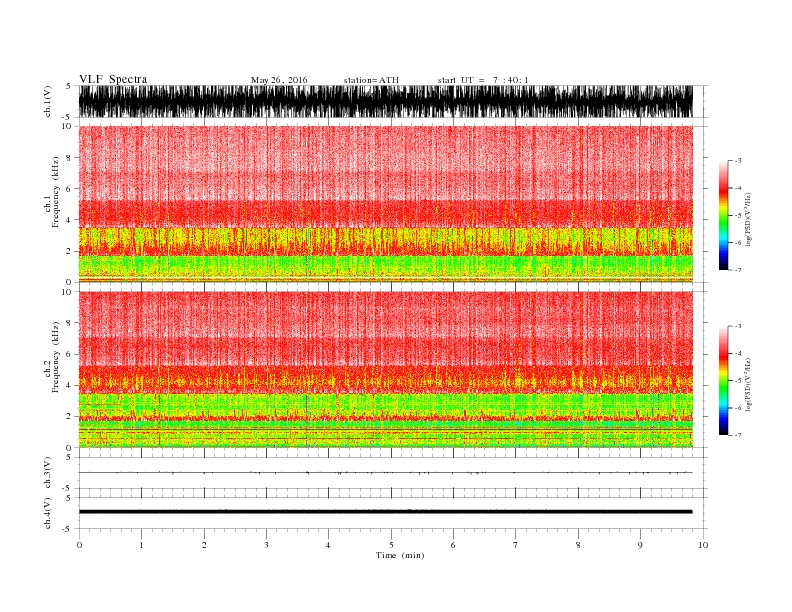Click the time axis tick label "6"
The height and width of the screenshot is (612, 792).
click(x=453, y=545)
